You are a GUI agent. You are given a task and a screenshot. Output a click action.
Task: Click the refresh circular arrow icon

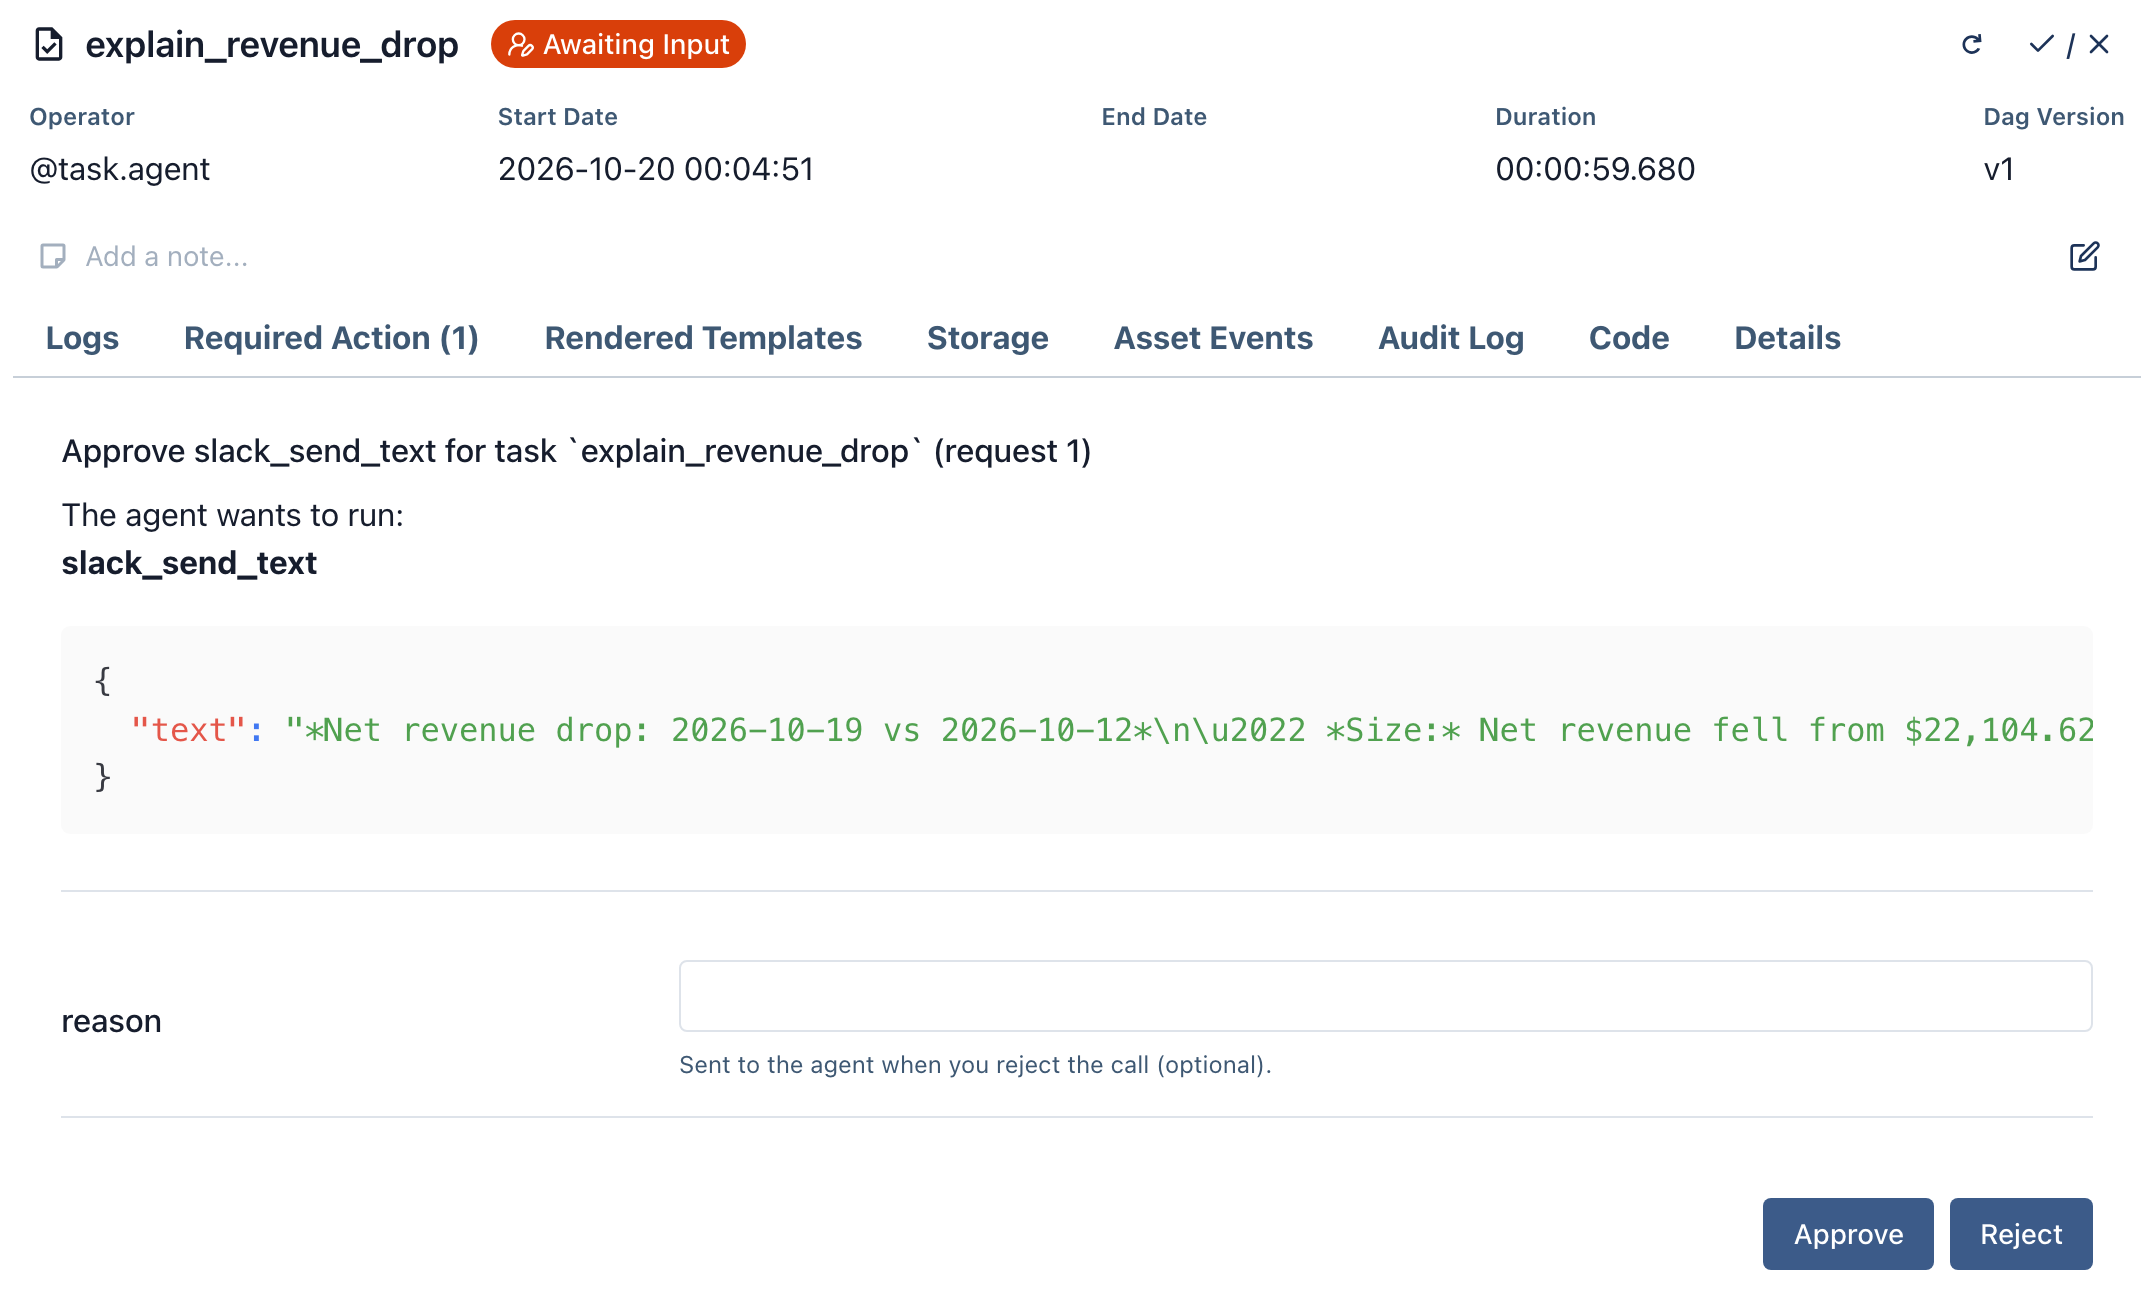click(x=1972, y=45)
